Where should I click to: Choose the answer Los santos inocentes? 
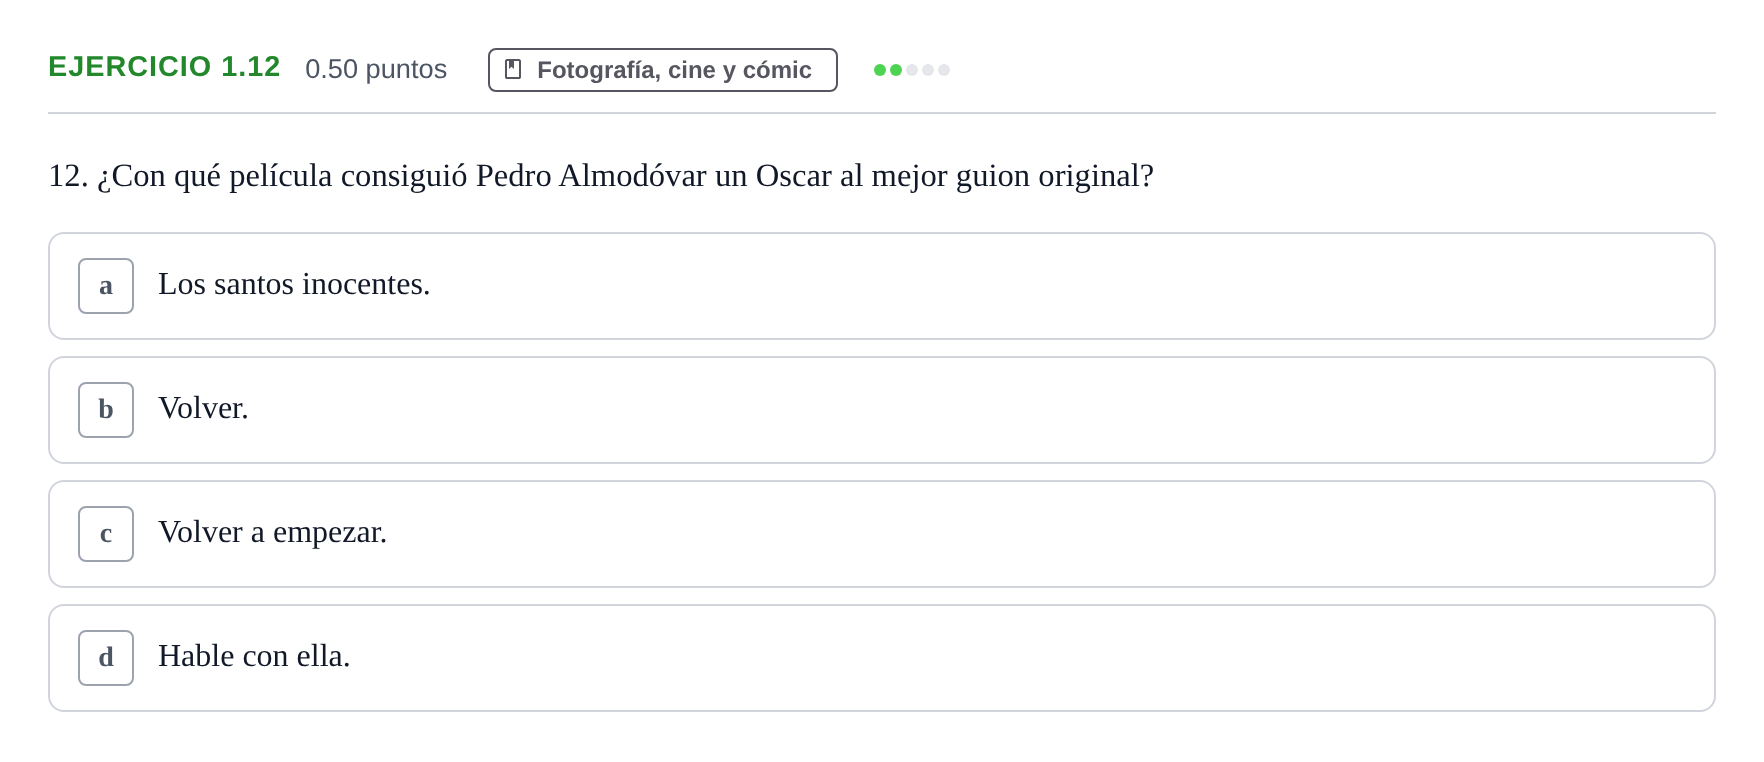click(294, 285)
